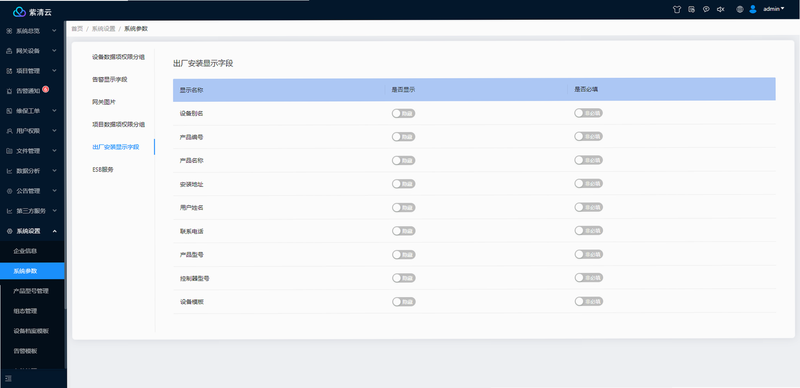800x388 pixels.
Task: Expand 用户权限 using its chevron
Action: (x=54, y=131)
